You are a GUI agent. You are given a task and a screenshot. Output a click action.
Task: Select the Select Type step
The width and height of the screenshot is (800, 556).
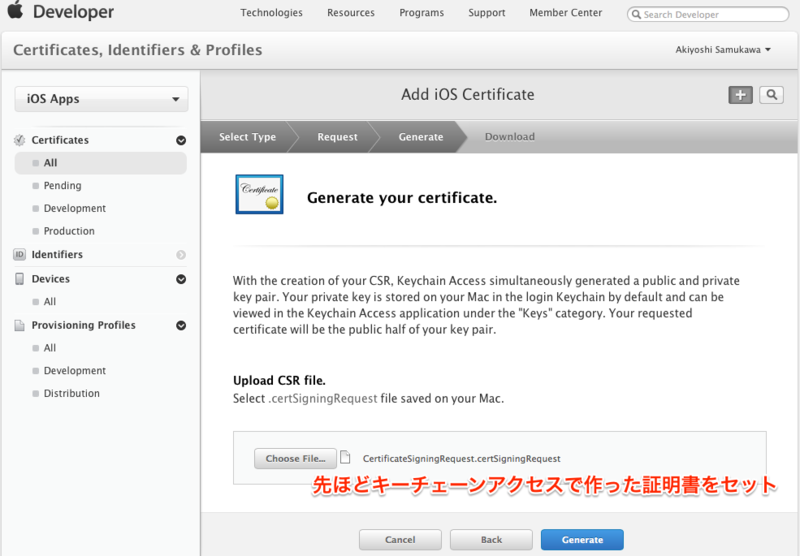click(x=247, y=137)
